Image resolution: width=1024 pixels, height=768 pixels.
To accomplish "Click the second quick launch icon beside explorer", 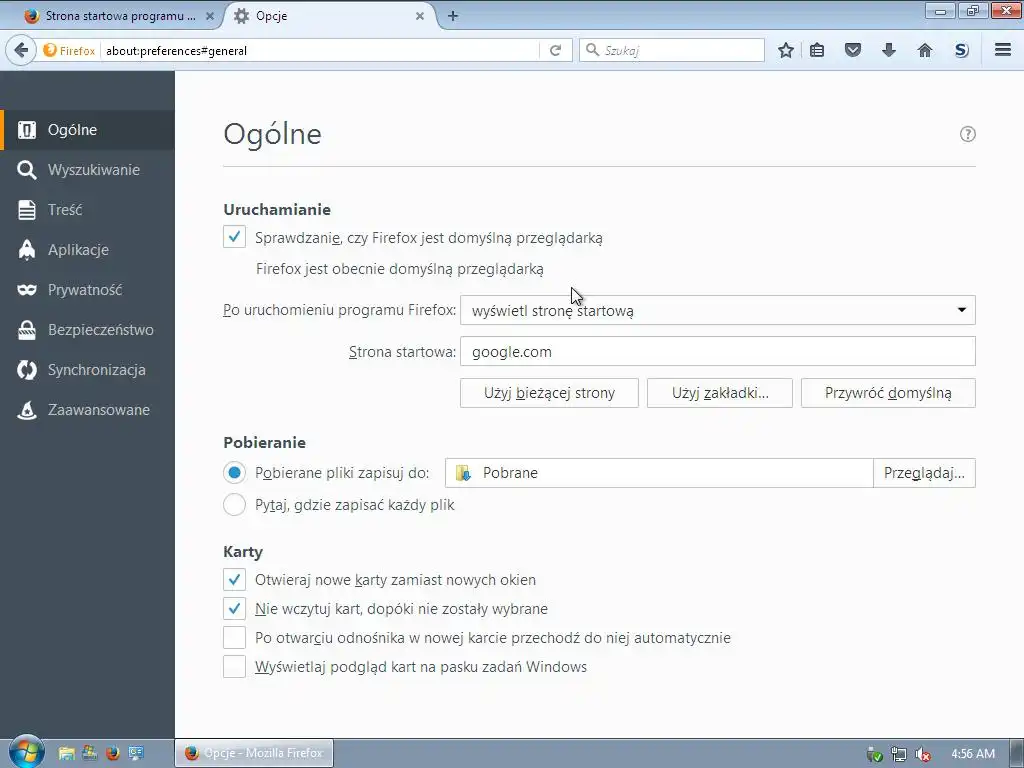I will (89, 753).
